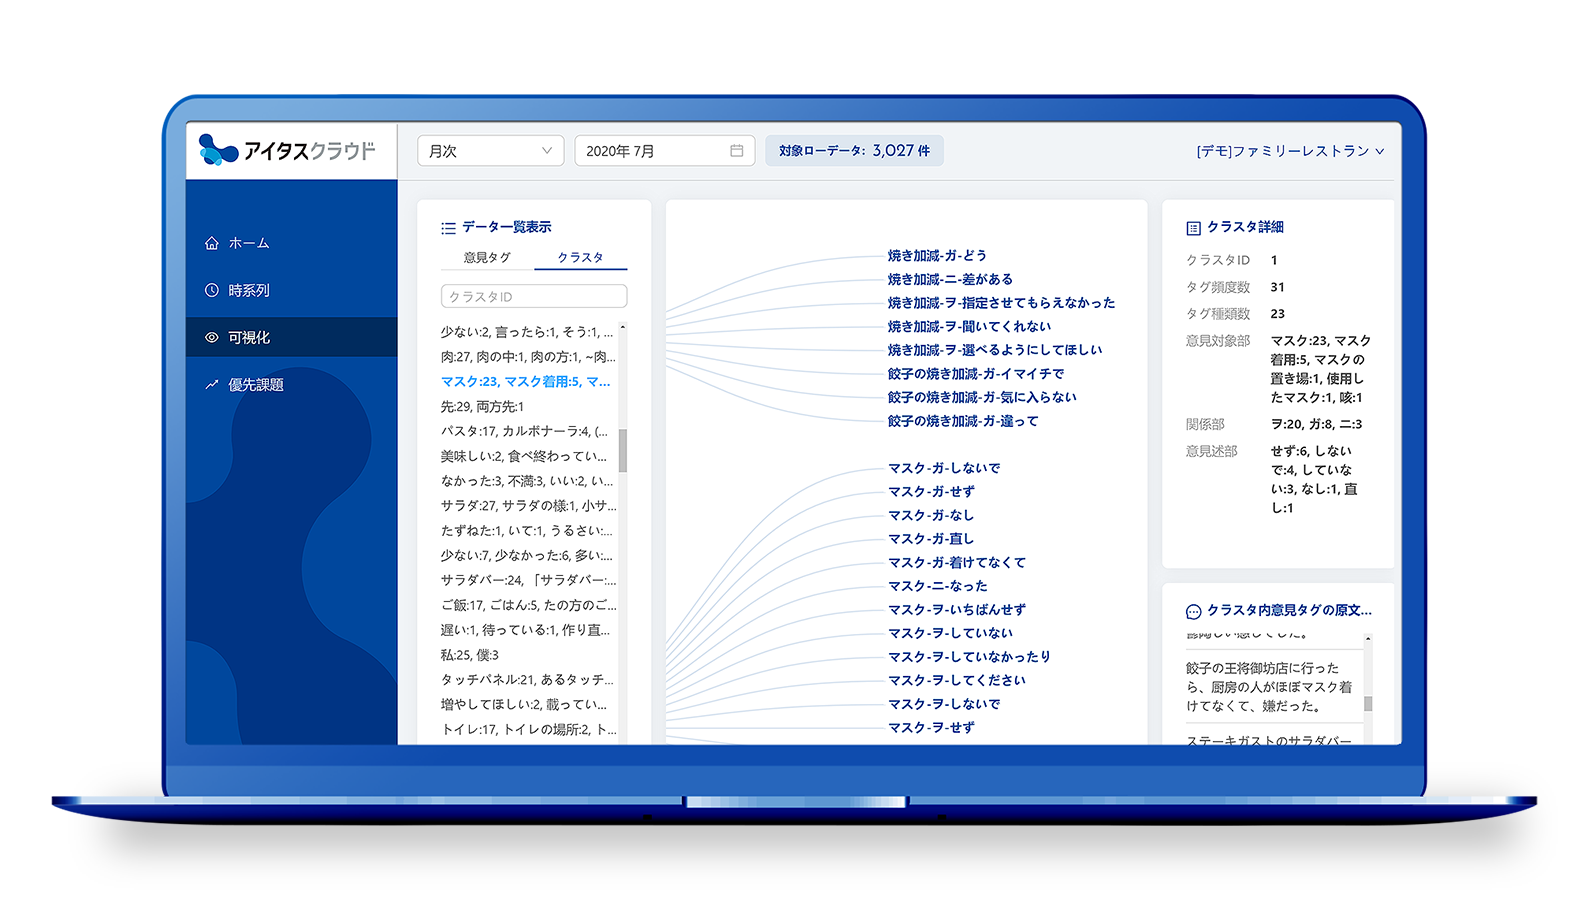Select cluster row マスク:23, マスク着用:5
This screenshot has width=1576, height=904.
click(x=525, y=382)
